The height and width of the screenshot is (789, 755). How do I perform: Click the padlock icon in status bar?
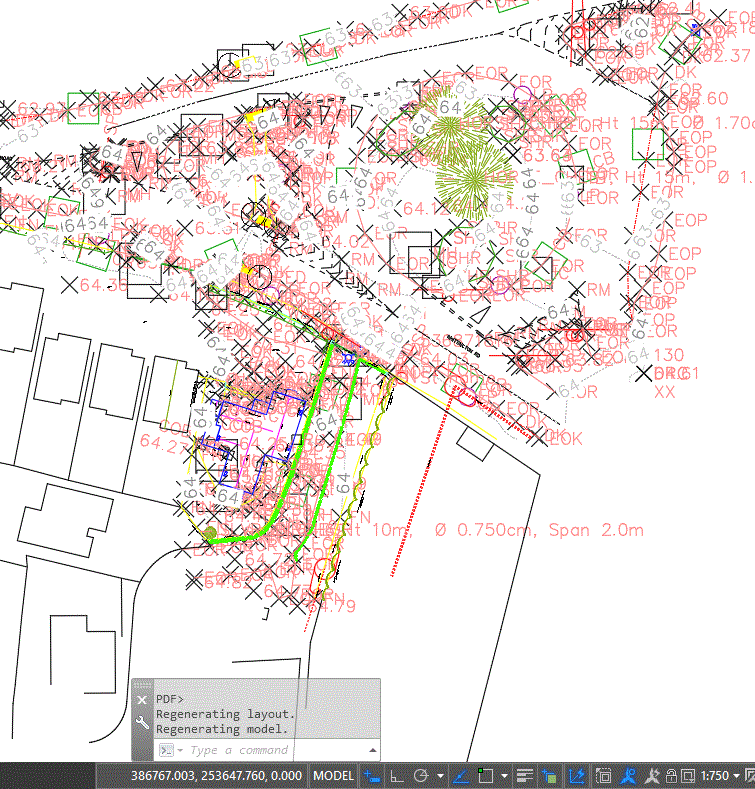pyautogui.click(x=671, y=775)
